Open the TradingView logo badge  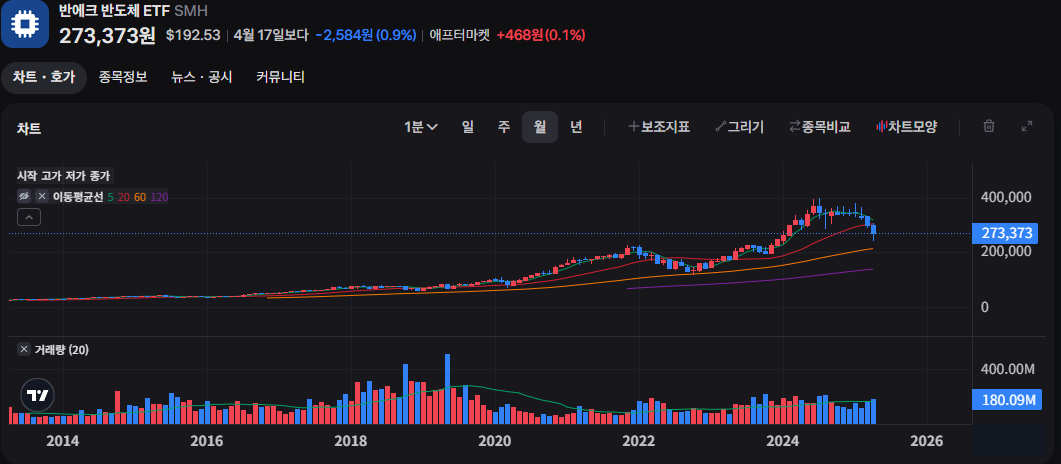pyautogui.click(x=37, y=396)
